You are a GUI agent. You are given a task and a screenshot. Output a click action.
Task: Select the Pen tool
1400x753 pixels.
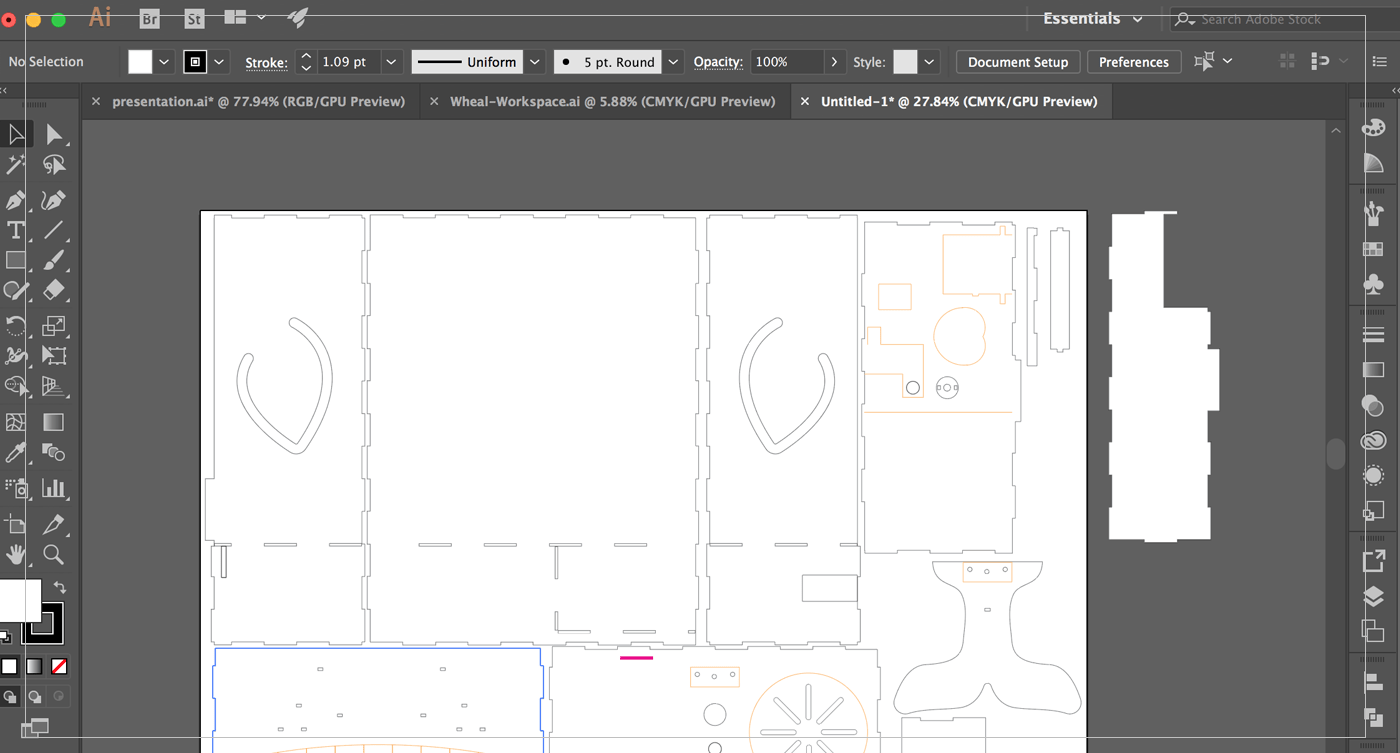click(16, 200)
